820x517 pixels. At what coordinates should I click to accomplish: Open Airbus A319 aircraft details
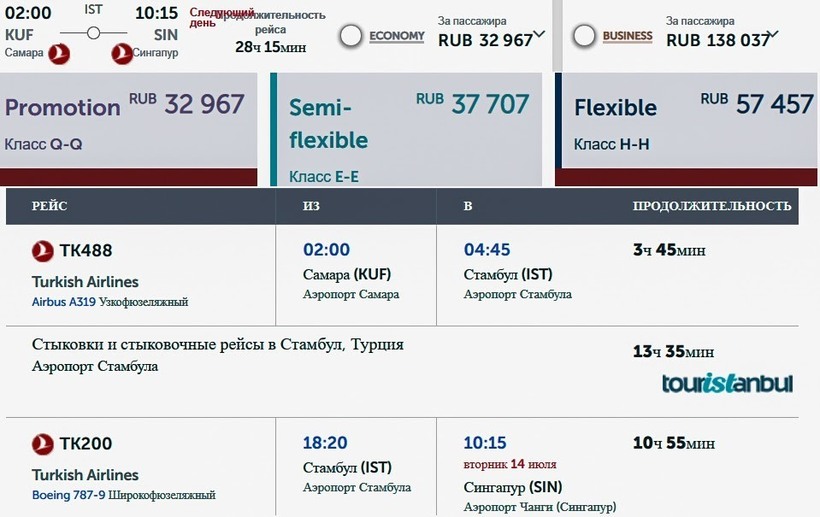pos(110,302)
